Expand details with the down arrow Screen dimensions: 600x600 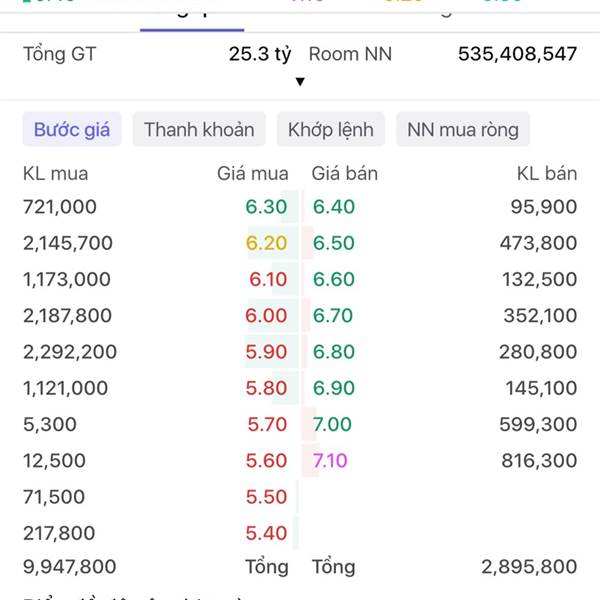tap(300, 82)
